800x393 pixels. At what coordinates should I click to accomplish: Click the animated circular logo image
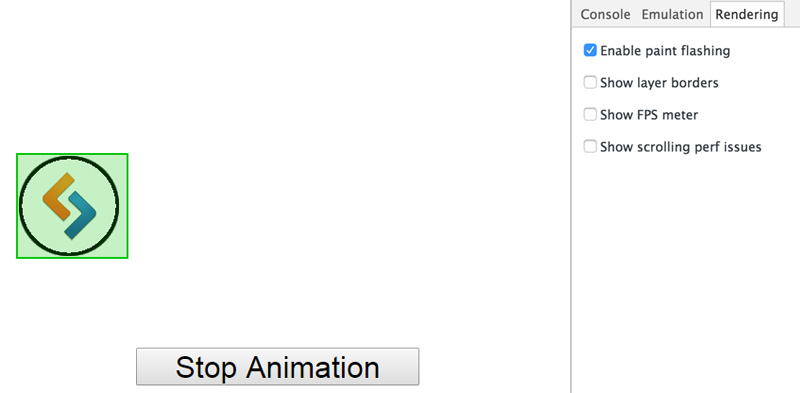pyautogui.click(x=69, y=206)
